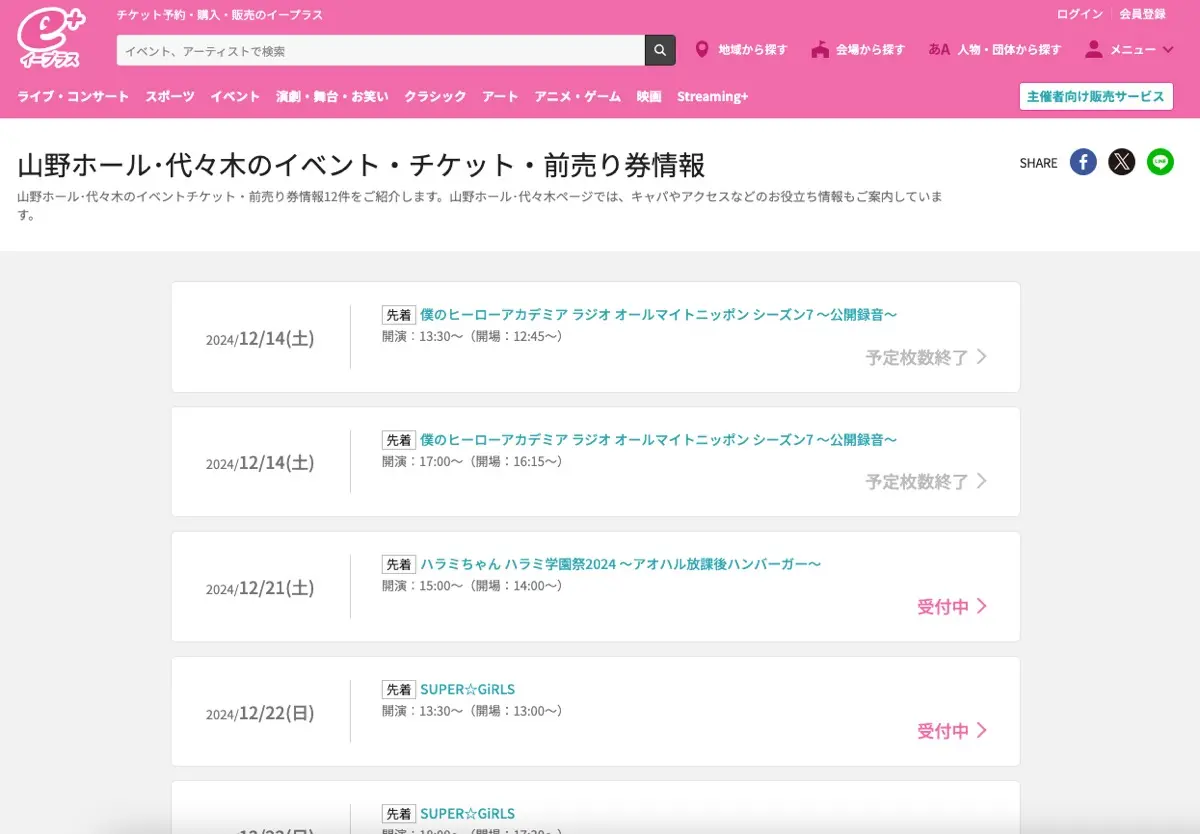Click the chevron beside 予定枚数終了 on first event
This screenshot has height=834, width=1200.
click(x=981, y=356)
